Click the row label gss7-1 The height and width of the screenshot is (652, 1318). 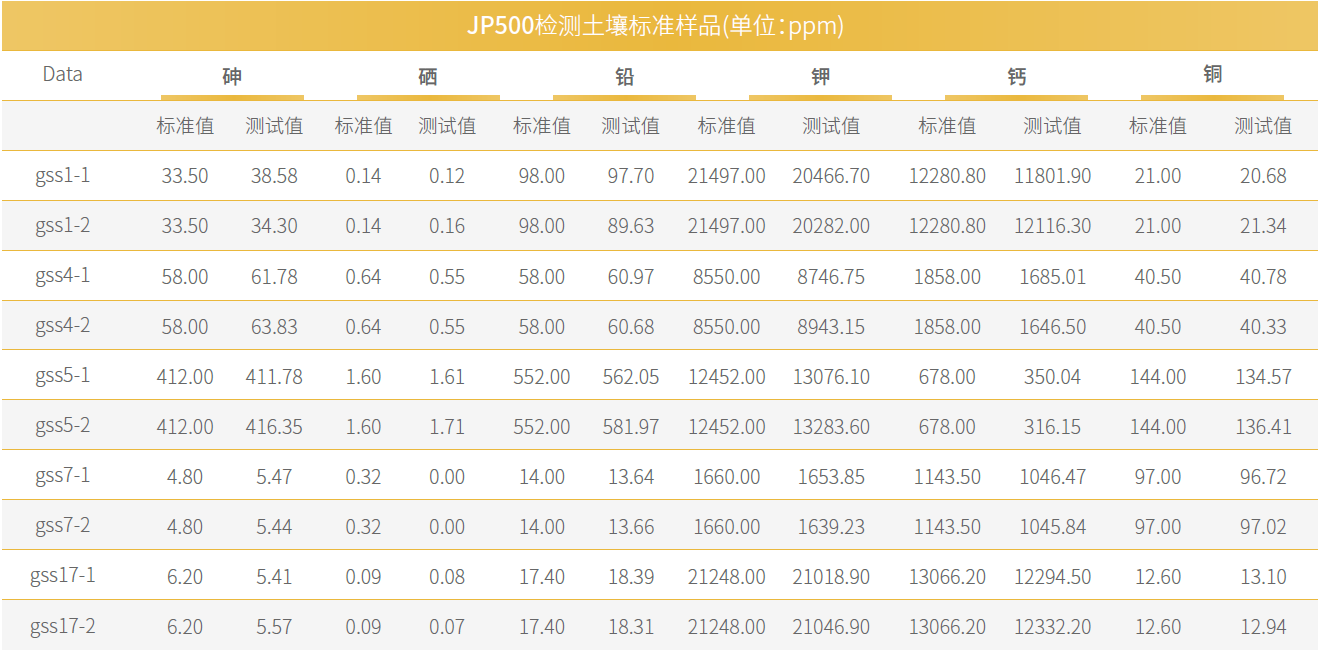click(62, 475)
